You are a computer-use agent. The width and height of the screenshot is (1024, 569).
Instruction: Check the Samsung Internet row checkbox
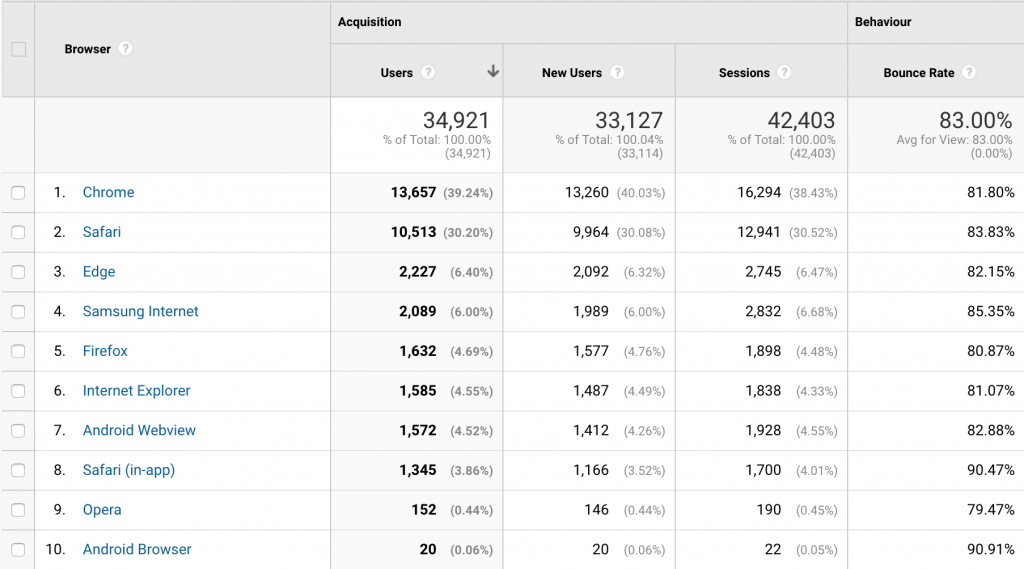(18, 312)
